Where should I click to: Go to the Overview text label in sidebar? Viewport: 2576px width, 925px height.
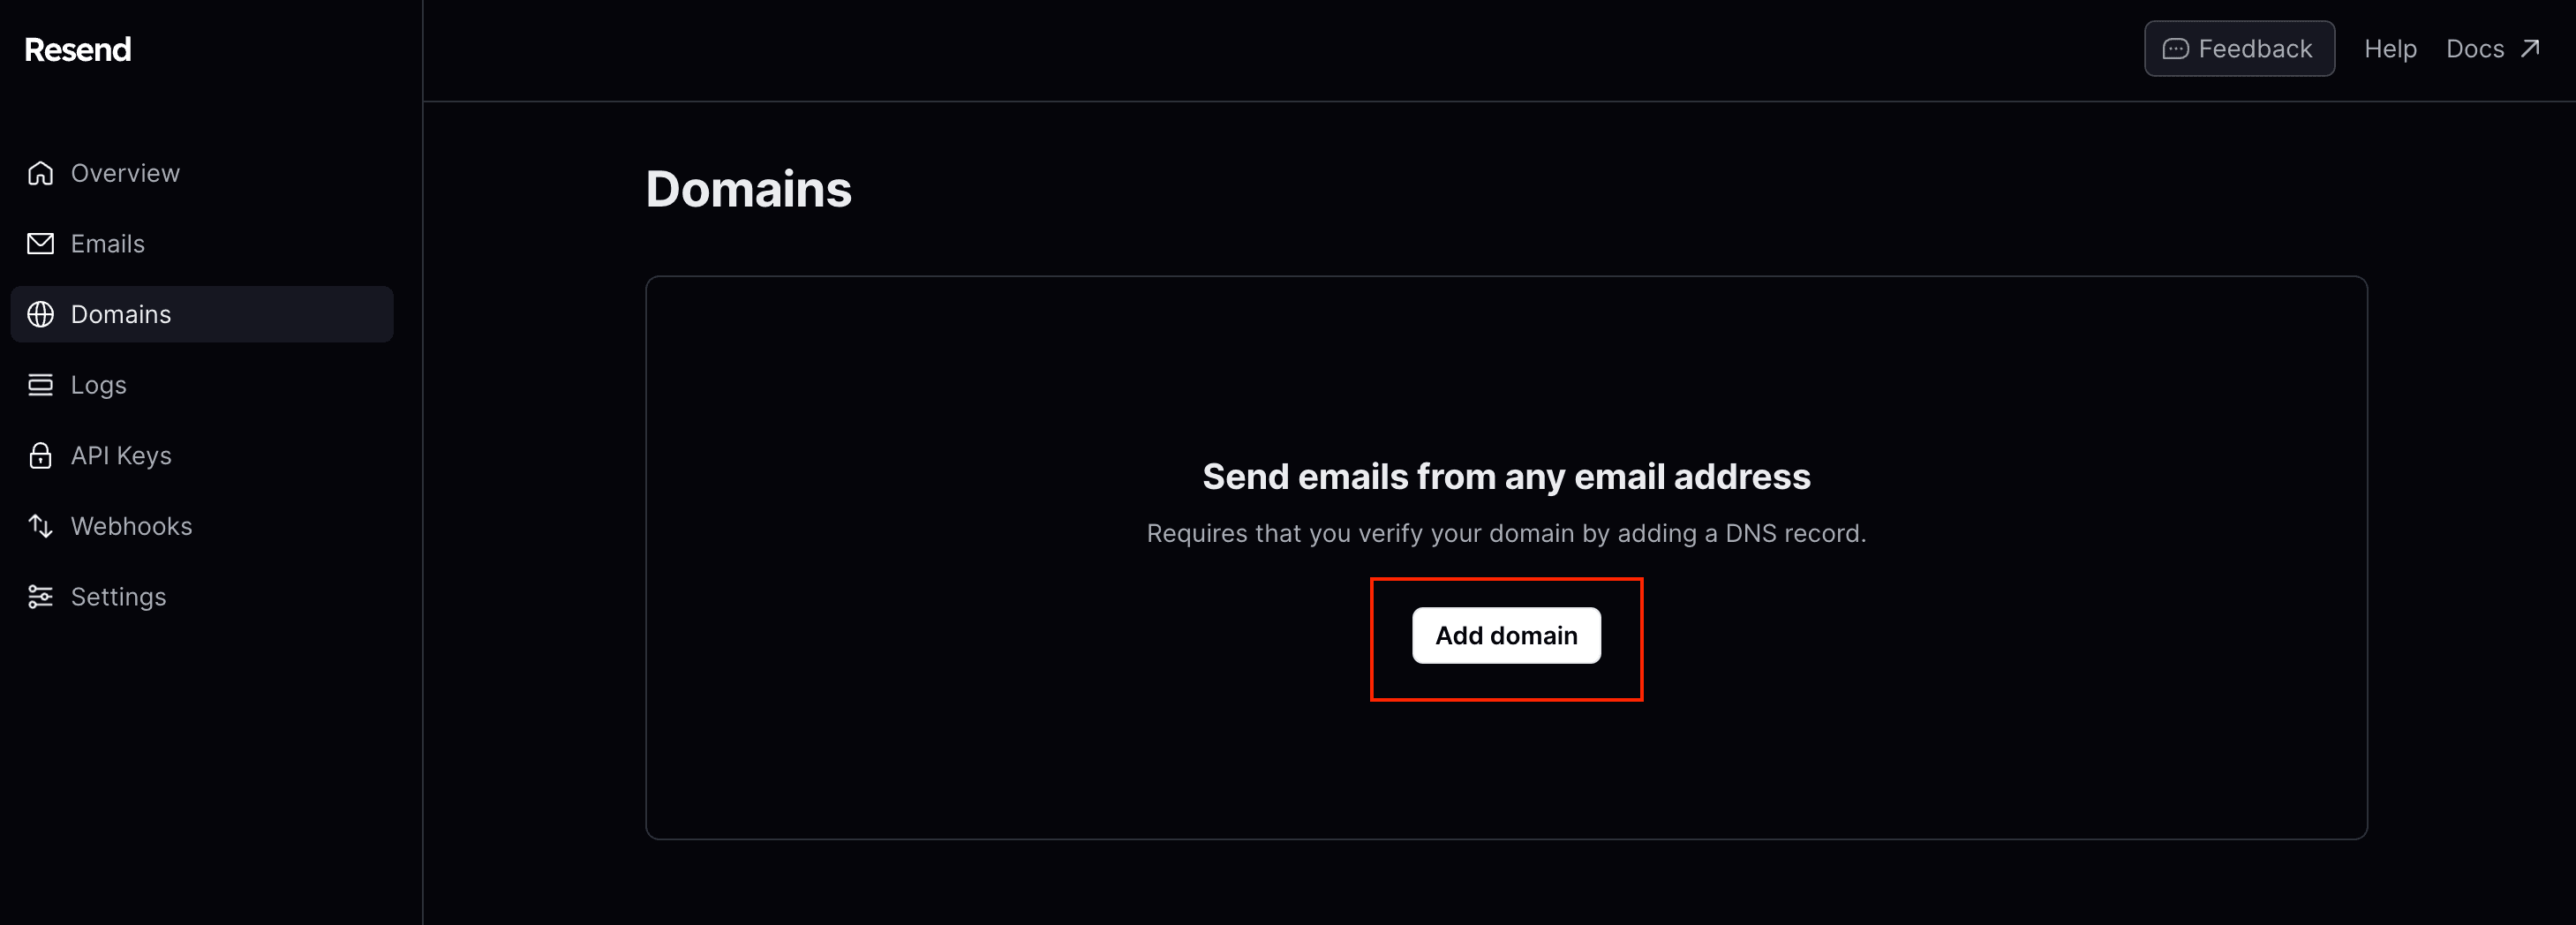125,173
